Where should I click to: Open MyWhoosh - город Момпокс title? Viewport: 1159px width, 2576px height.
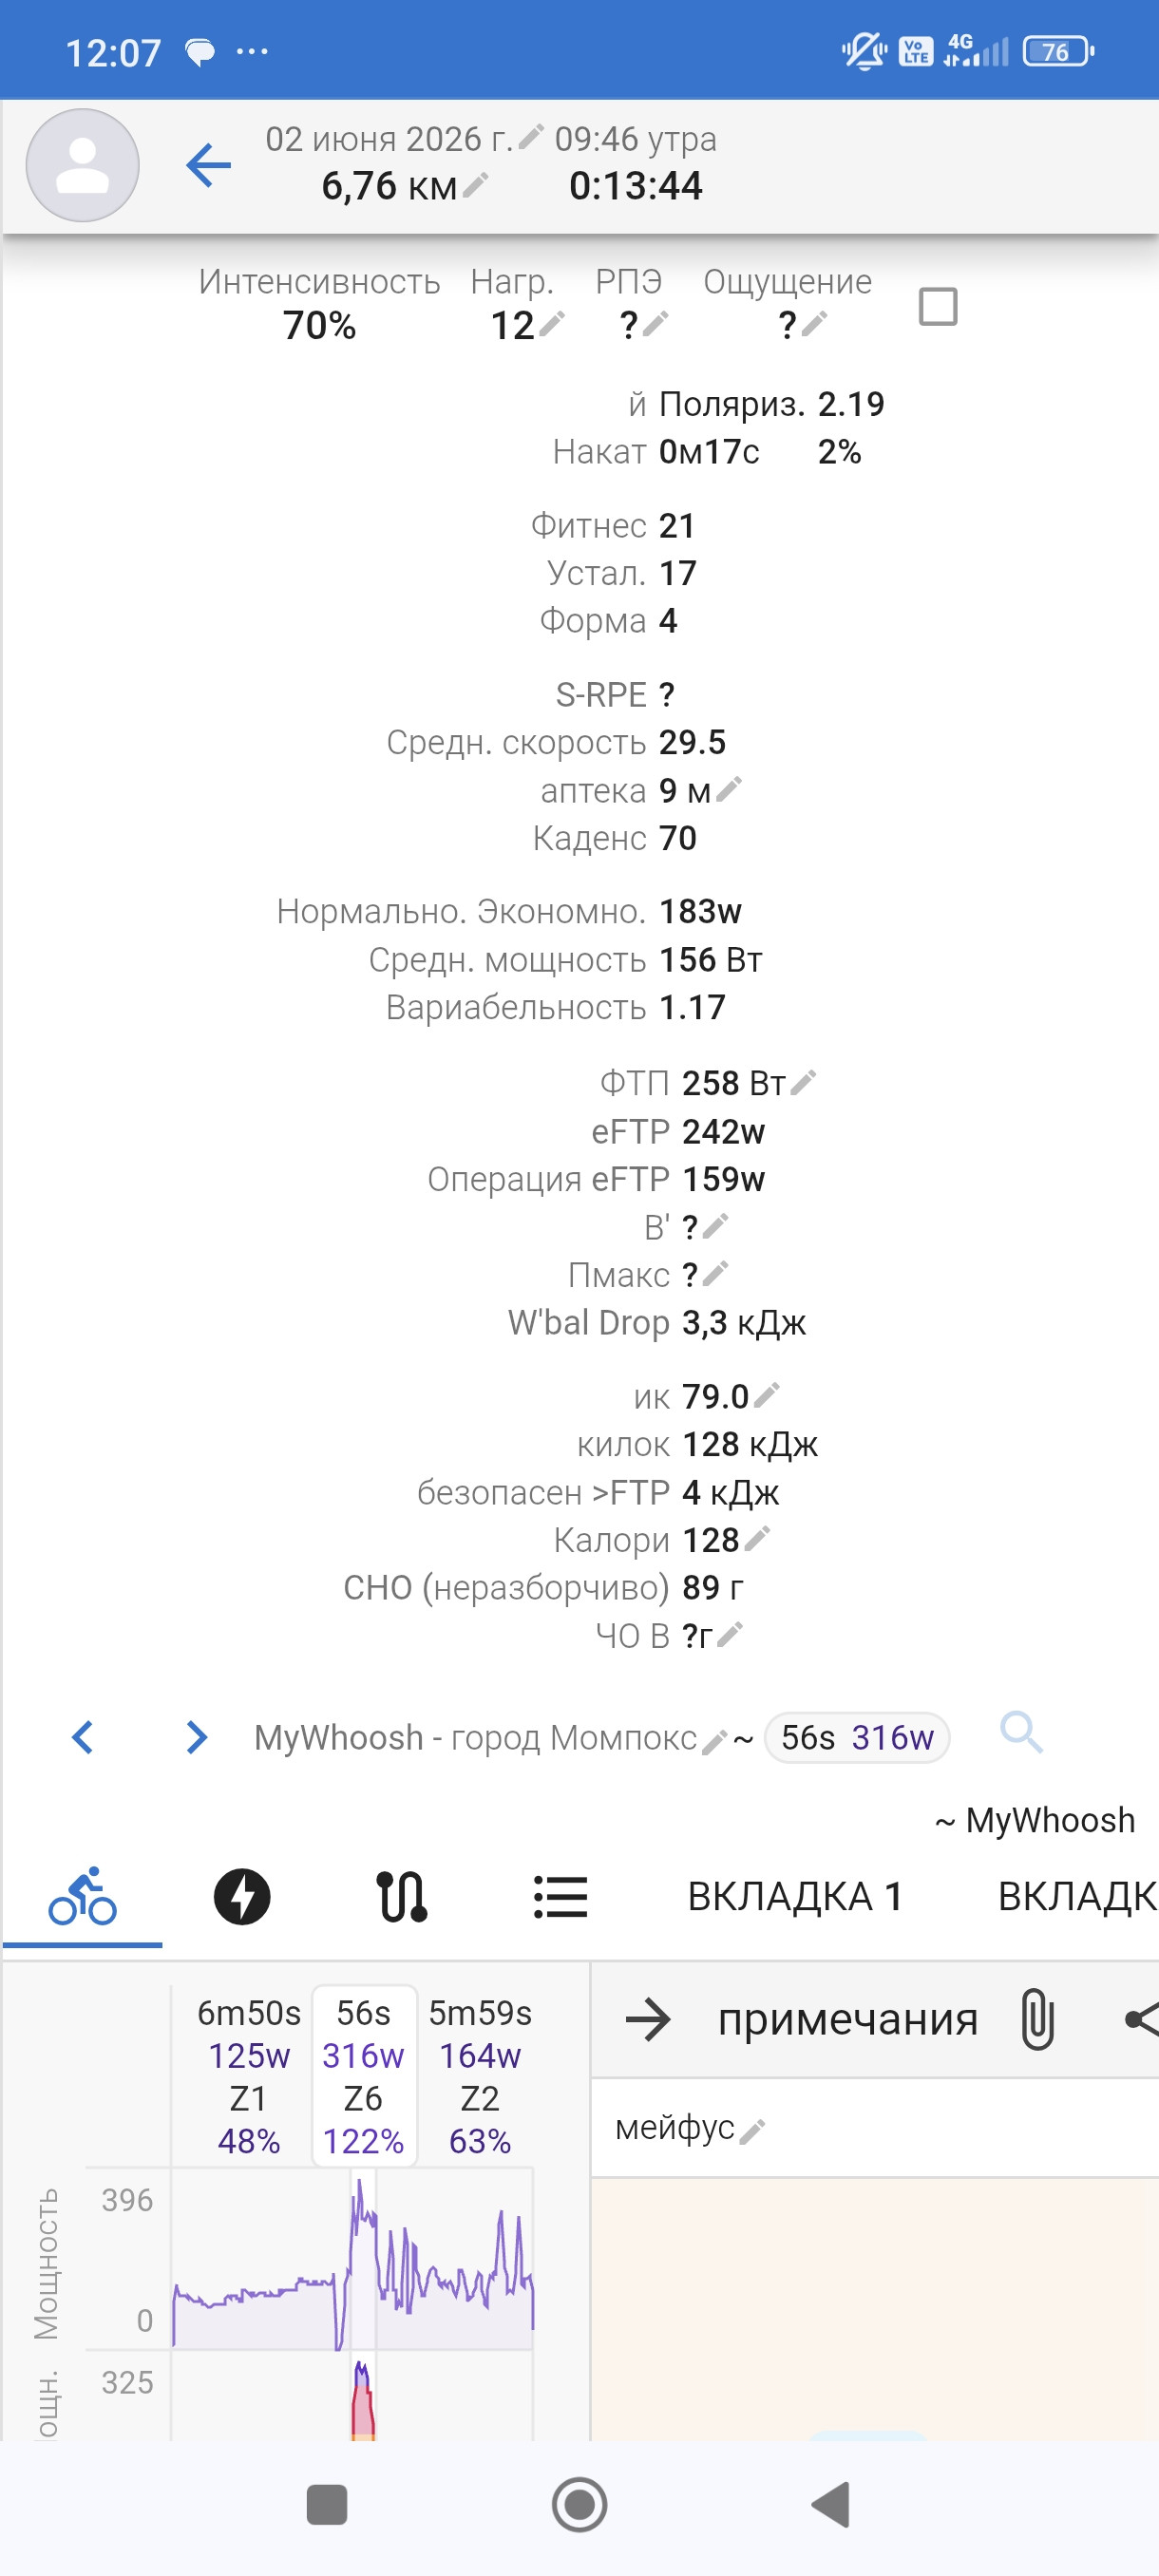click(475, 1738)
